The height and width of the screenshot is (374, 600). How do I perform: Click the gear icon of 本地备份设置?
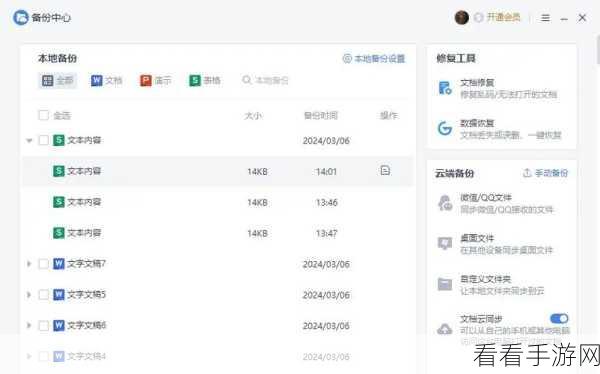coord(347,59)
